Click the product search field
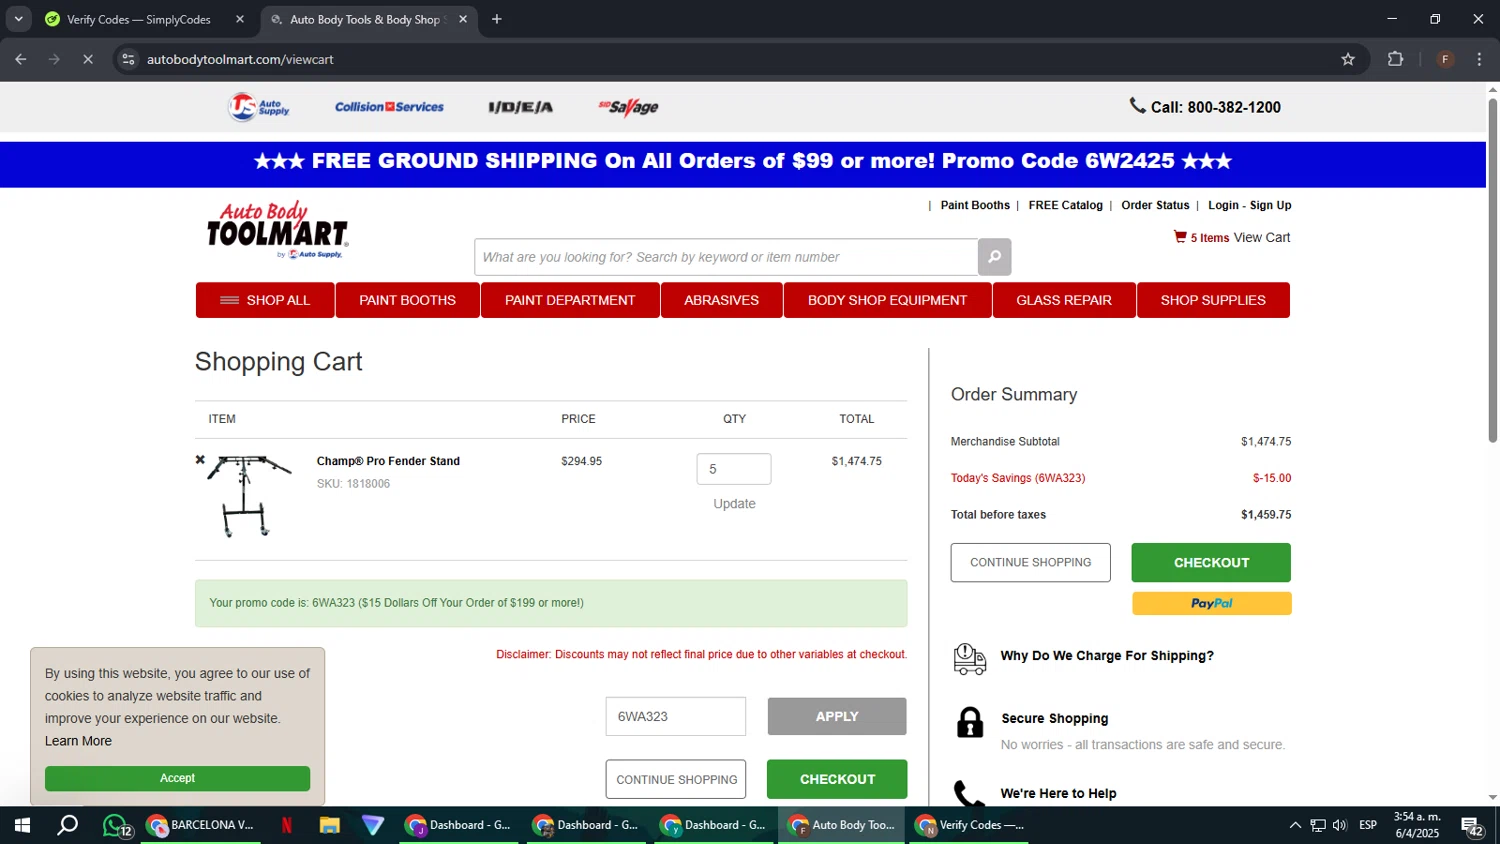The image size is (1500, 844). [x=726, y=257]
